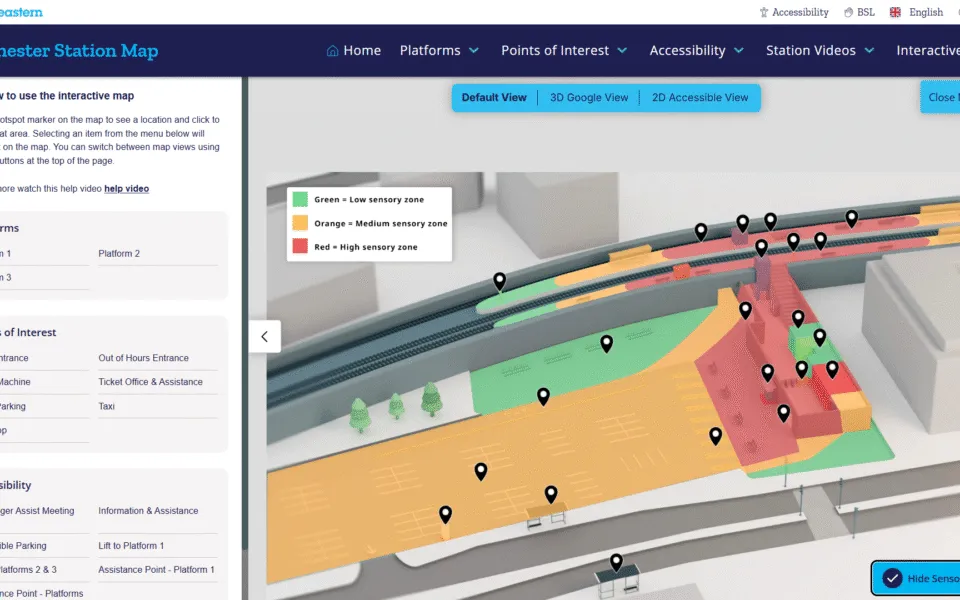
Task: Select Information & Assistance
Action: point(148,511)
